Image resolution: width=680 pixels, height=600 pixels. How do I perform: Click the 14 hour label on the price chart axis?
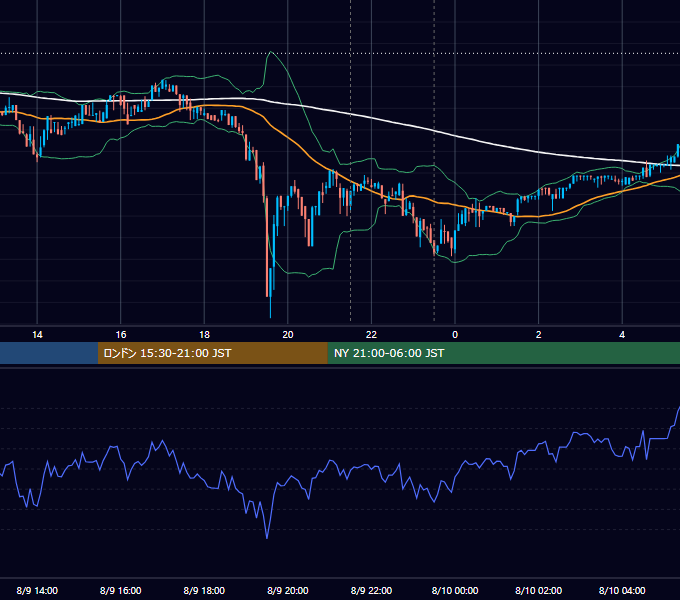(x=37, y=335)
